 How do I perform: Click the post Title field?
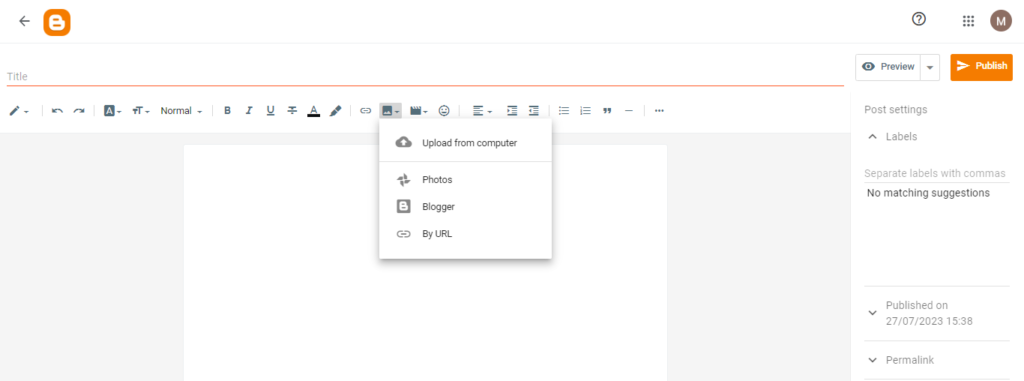[425, 76]
